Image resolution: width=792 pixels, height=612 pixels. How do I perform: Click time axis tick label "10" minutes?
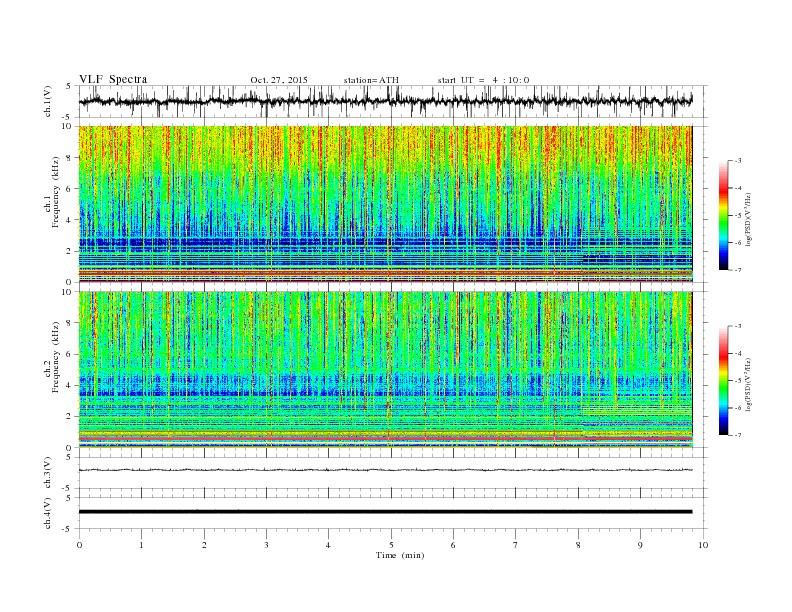click(x=703, y=545)
